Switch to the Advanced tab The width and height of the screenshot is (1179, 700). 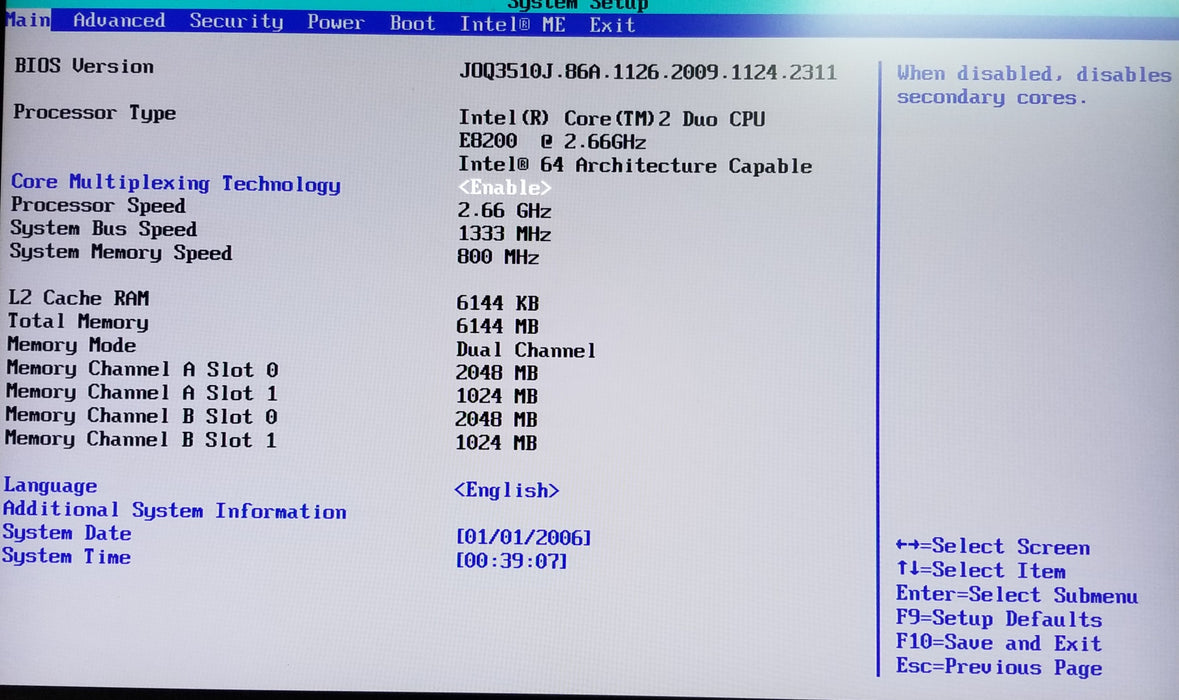[119, 20]
